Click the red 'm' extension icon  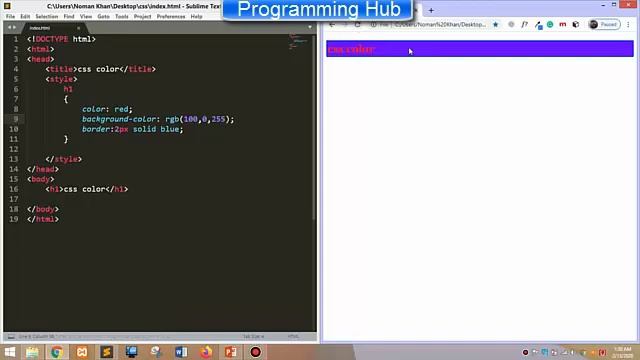[562, 24]
